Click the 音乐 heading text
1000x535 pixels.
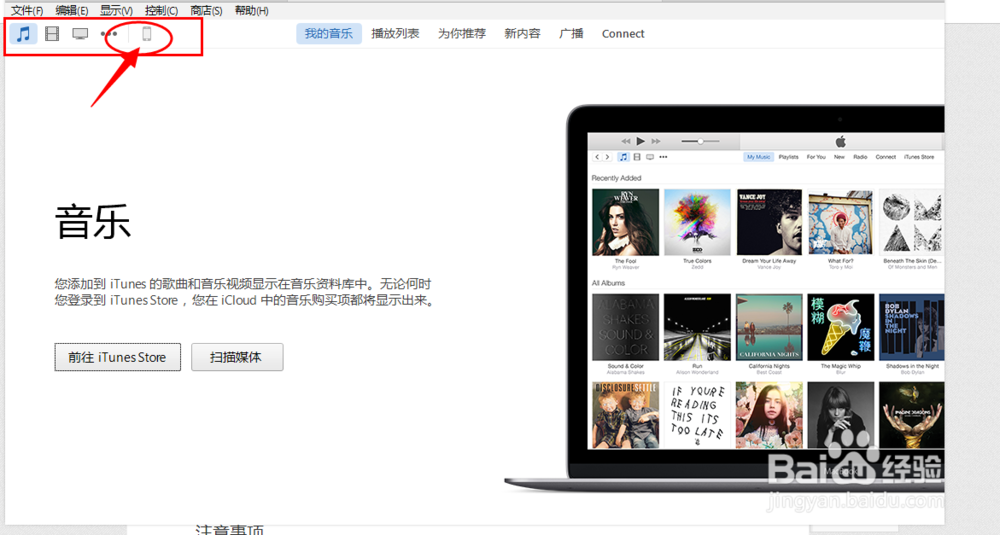click(93, 222)
